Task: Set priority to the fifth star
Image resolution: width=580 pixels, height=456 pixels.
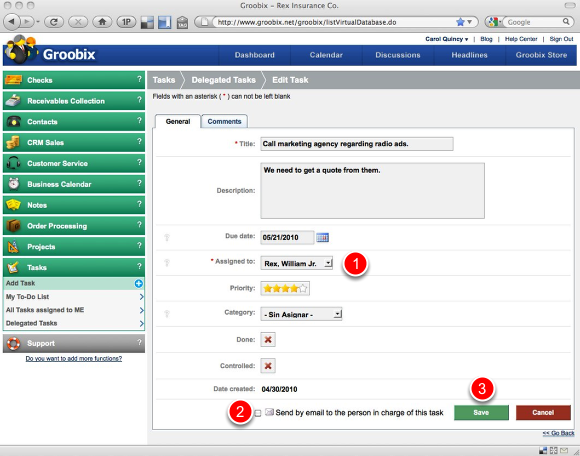Action: [x=303, y=288]
